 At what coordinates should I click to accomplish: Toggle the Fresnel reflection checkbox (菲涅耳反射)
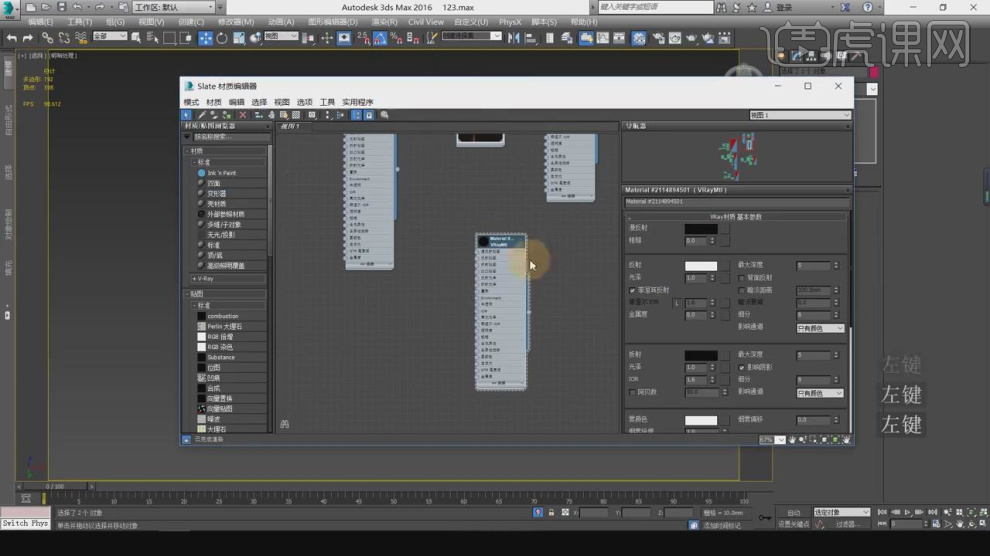pos(633,290)
